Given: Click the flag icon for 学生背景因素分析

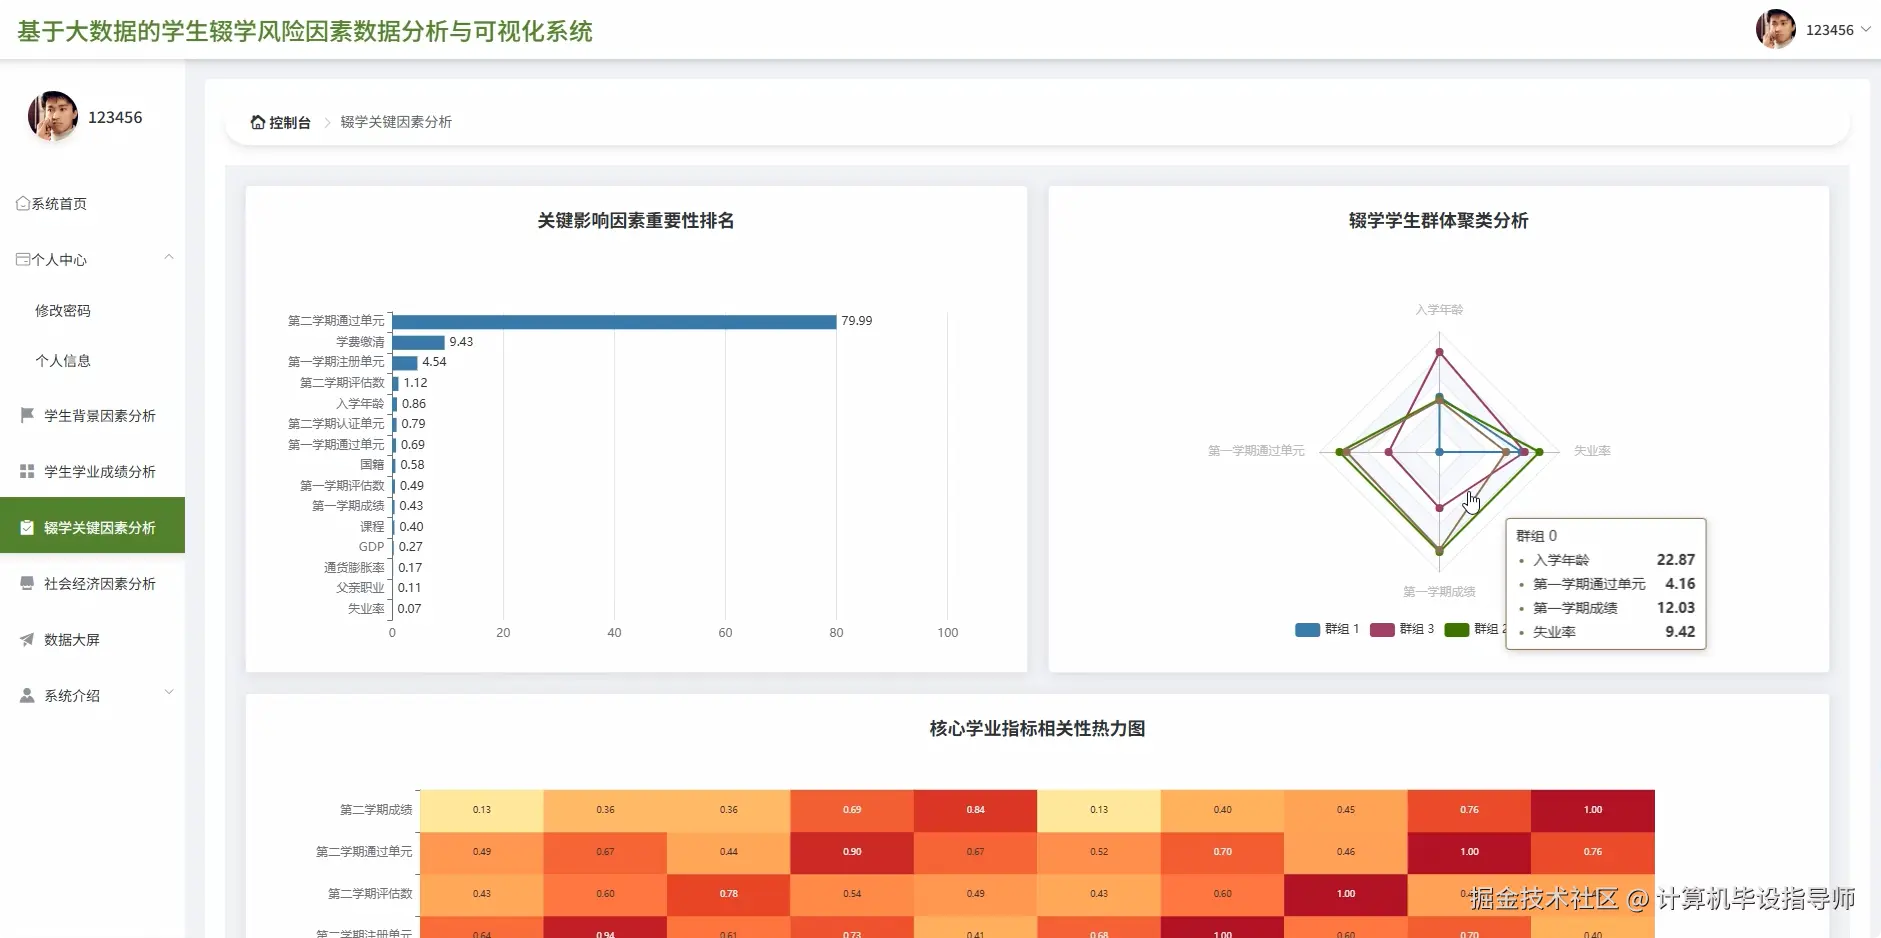Looking at the screenshot, I should [27, 415].
